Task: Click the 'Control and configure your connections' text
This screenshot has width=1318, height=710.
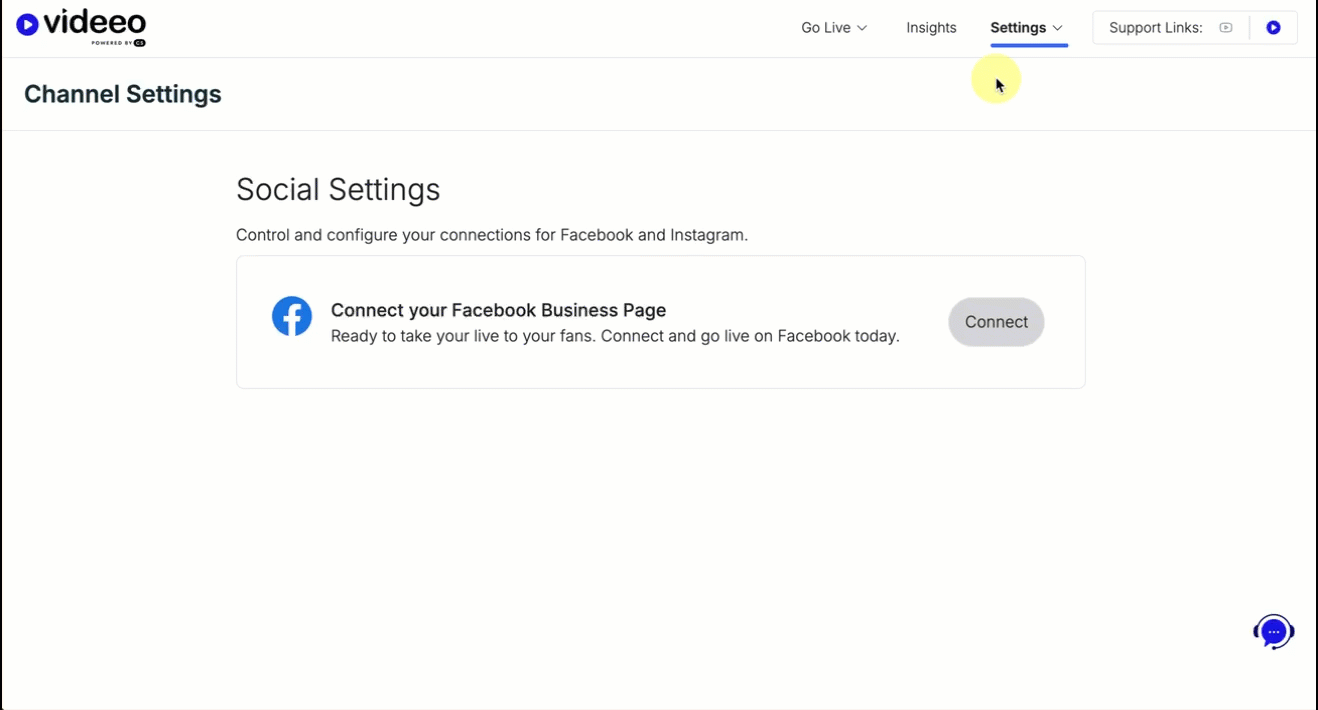Action: point(492,235)
